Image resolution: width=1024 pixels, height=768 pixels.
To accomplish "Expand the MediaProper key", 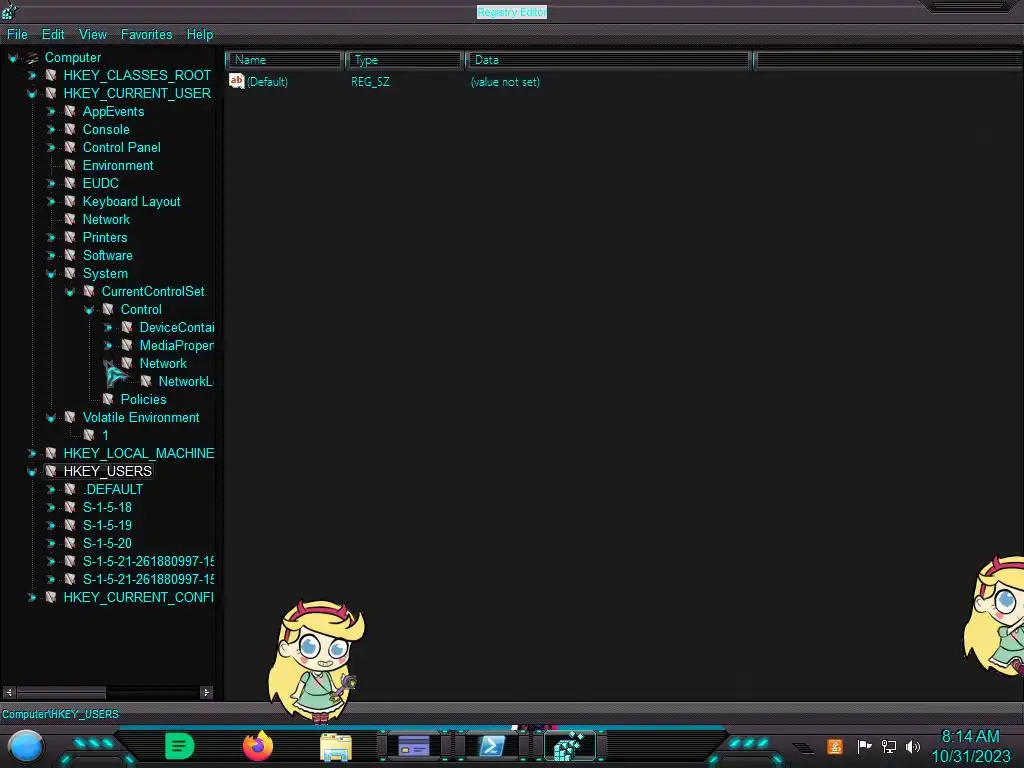I will pyautogui.click(x=108, y=345).
